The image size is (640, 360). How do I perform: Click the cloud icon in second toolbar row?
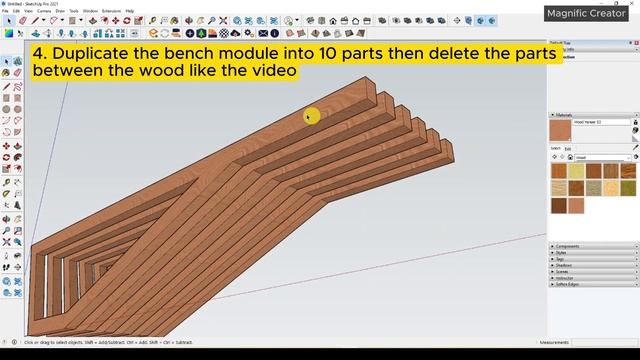point(236,33)
